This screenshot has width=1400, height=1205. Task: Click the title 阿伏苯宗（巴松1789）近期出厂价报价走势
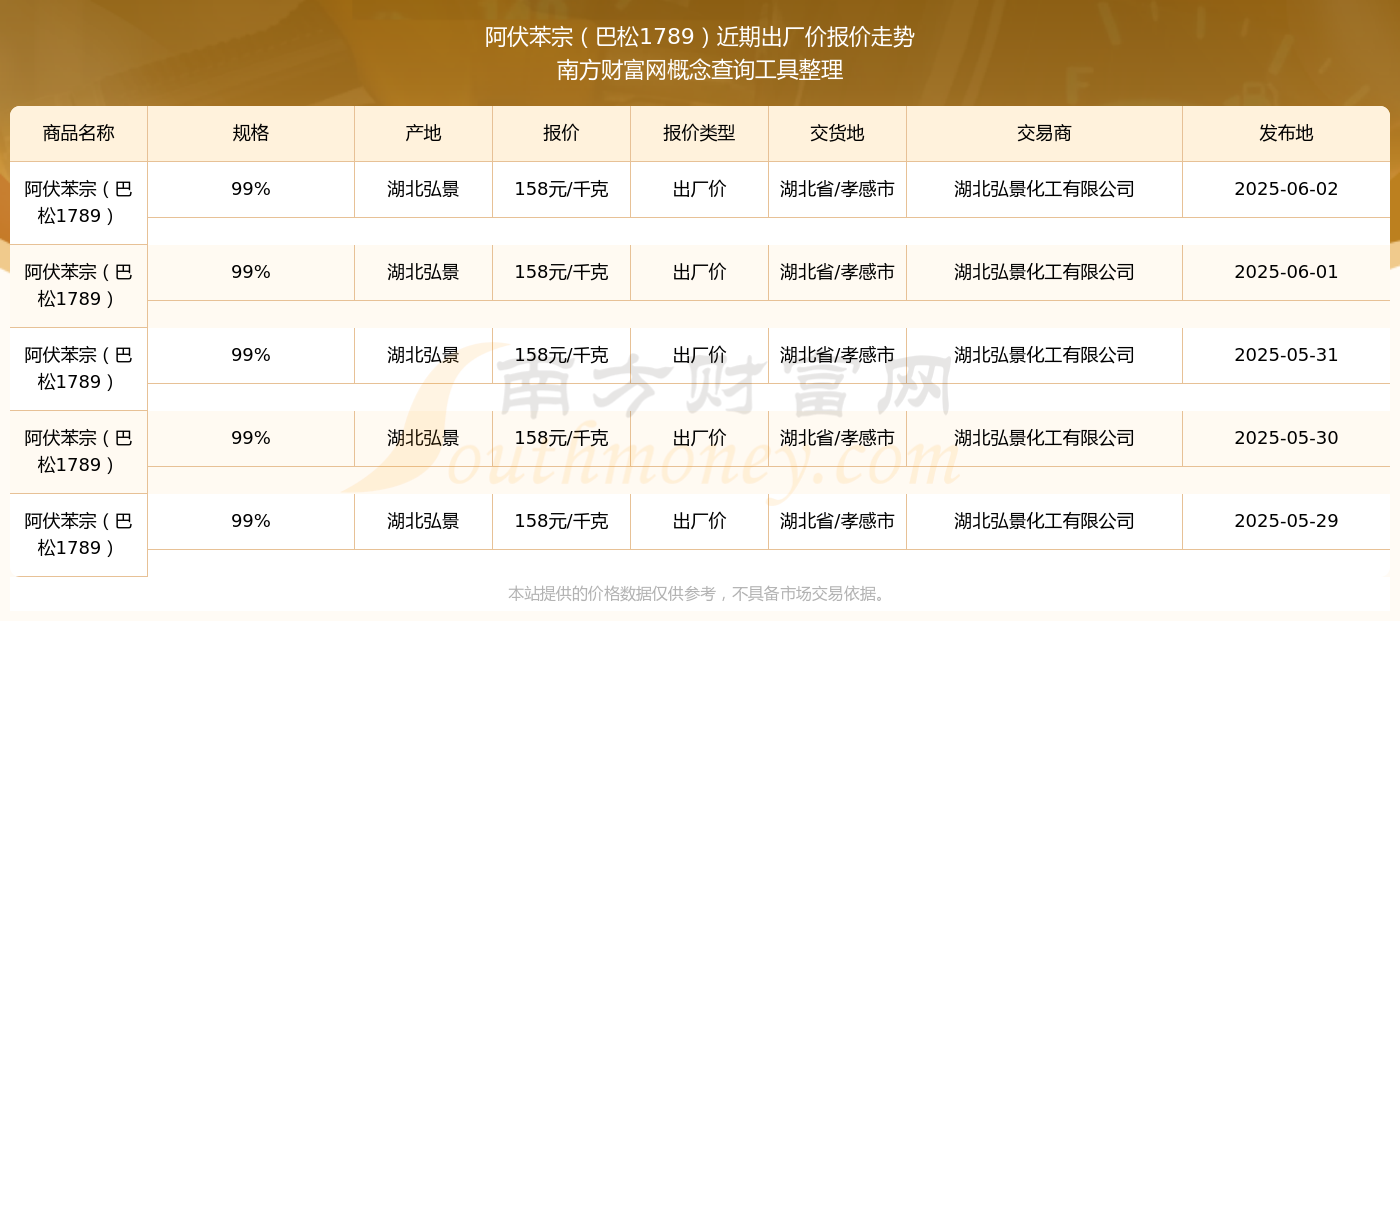point(700,37)
